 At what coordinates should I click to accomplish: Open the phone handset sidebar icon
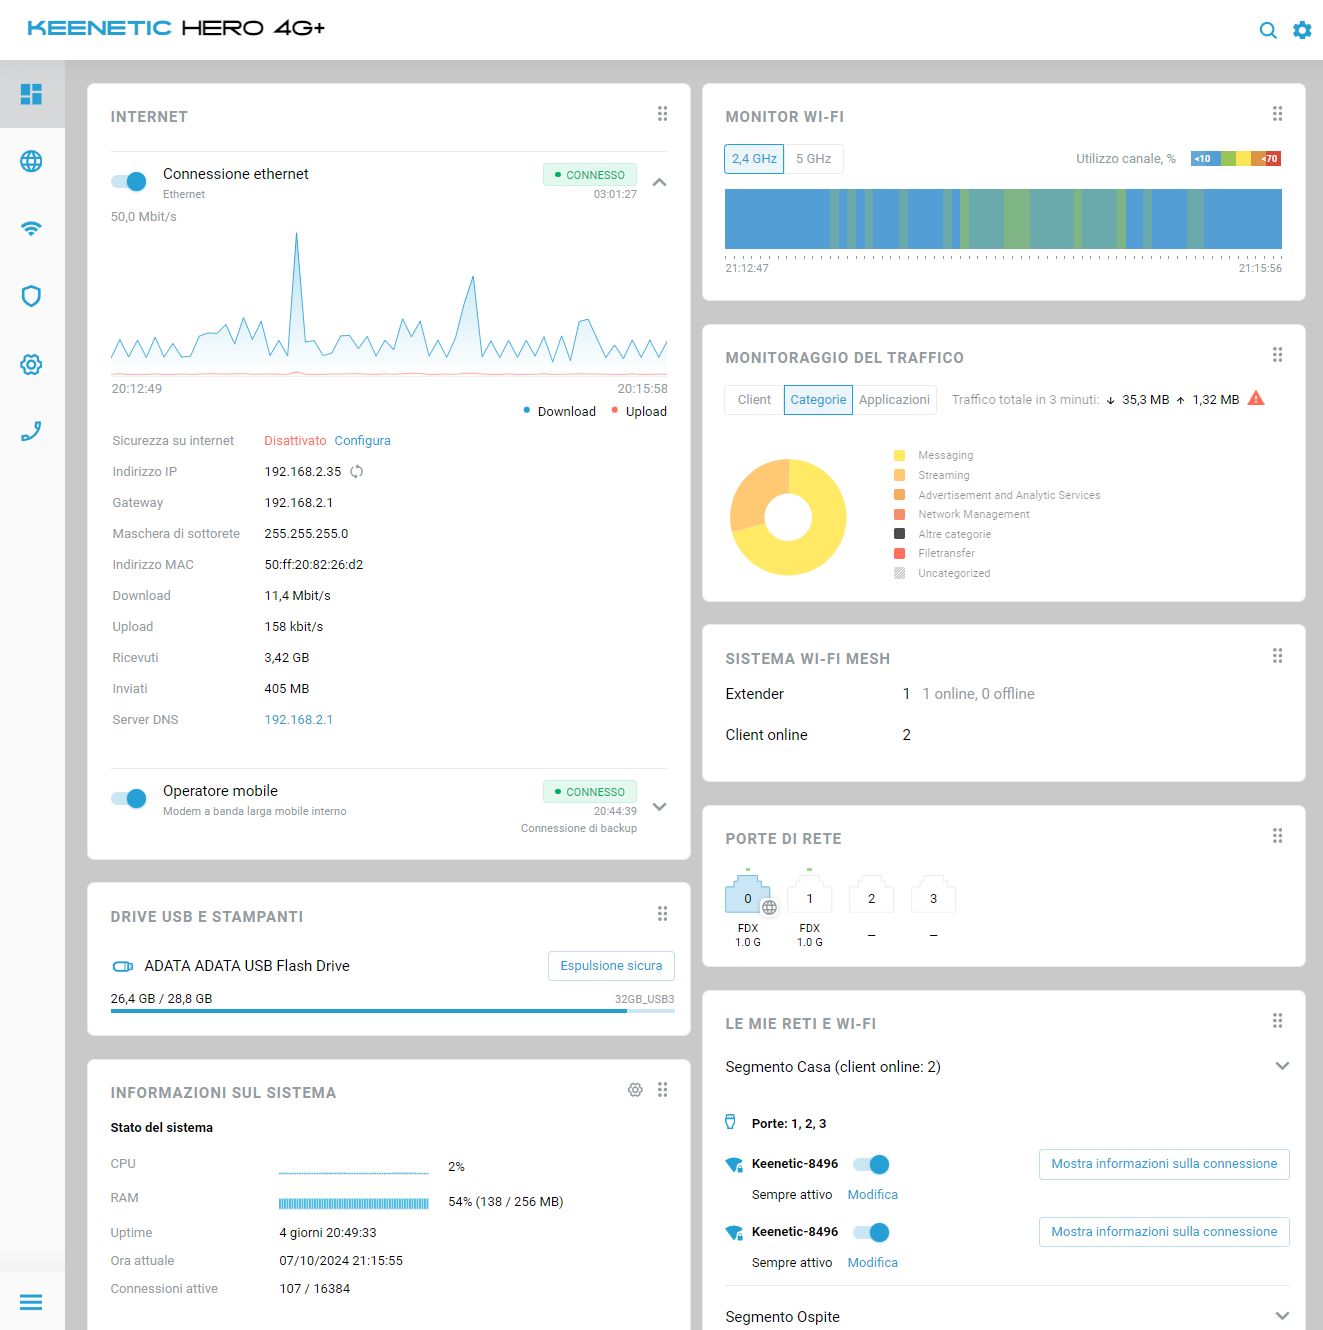(31, 431)
